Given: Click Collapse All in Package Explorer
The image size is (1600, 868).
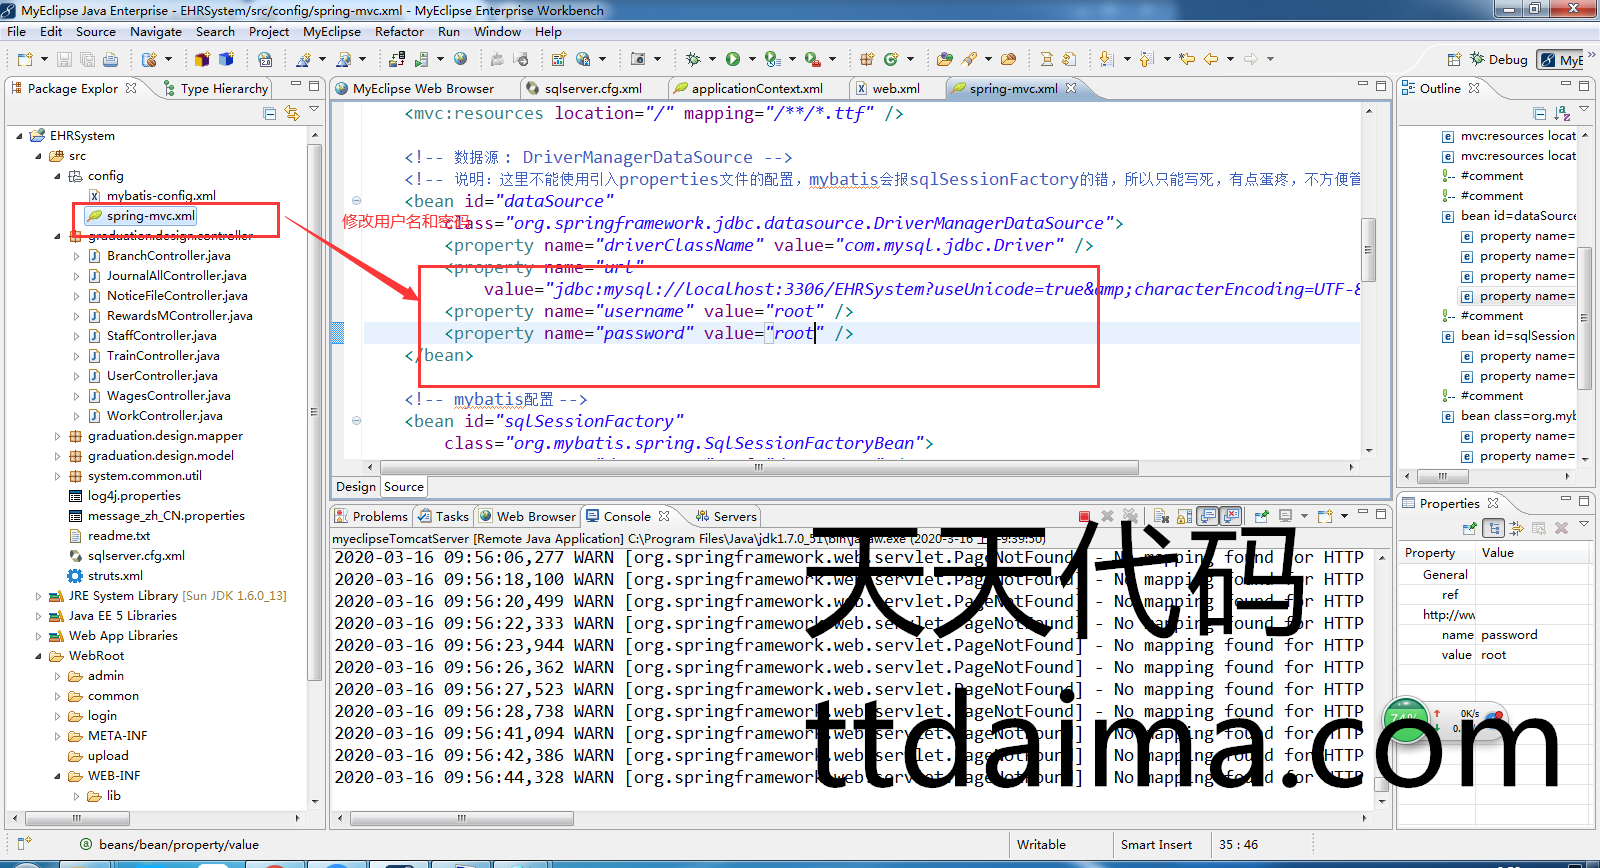Looking at the screenshot, I should click(269, 113).
